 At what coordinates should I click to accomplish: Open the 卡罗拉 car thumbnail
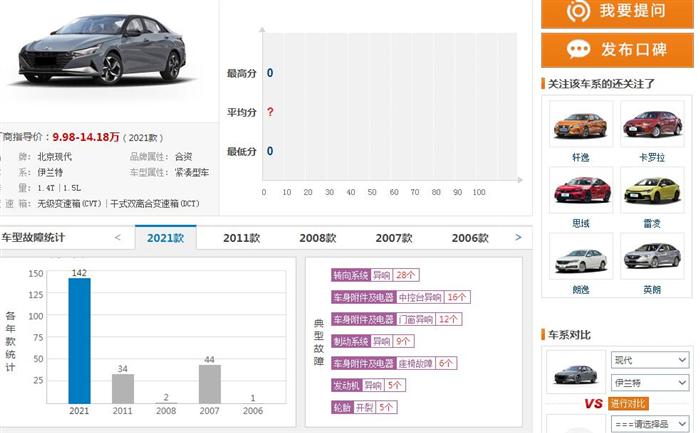coord(652,124)
